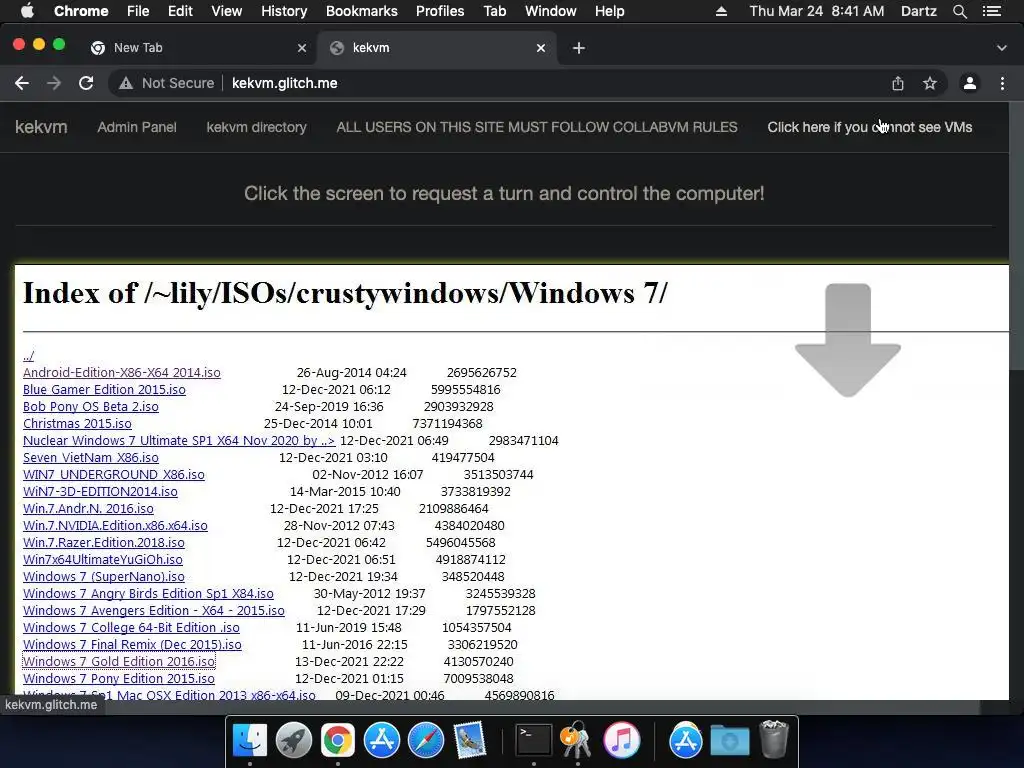Open the Downloads folder in dock
Viewport: 1024px width, 768px height.
(729, 741)
